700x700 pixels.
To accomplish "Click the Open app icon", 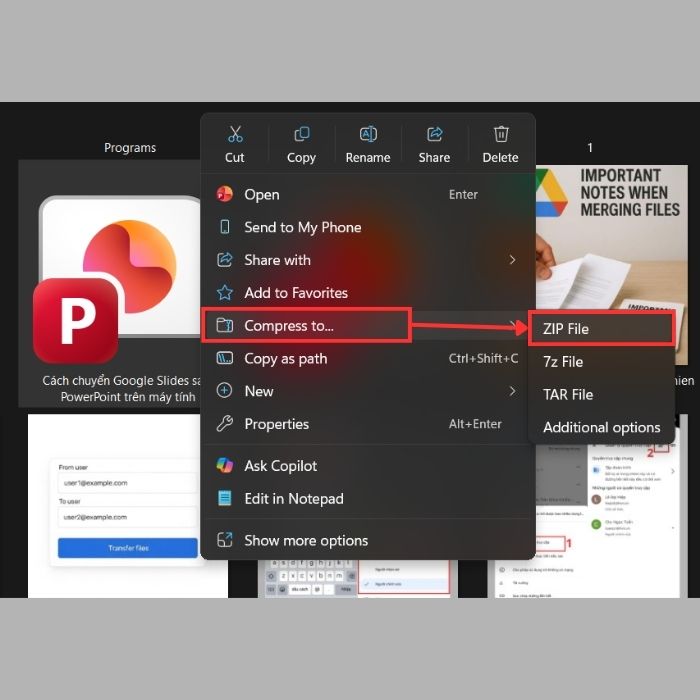I will pyautogui.click(x=225, y=194).
